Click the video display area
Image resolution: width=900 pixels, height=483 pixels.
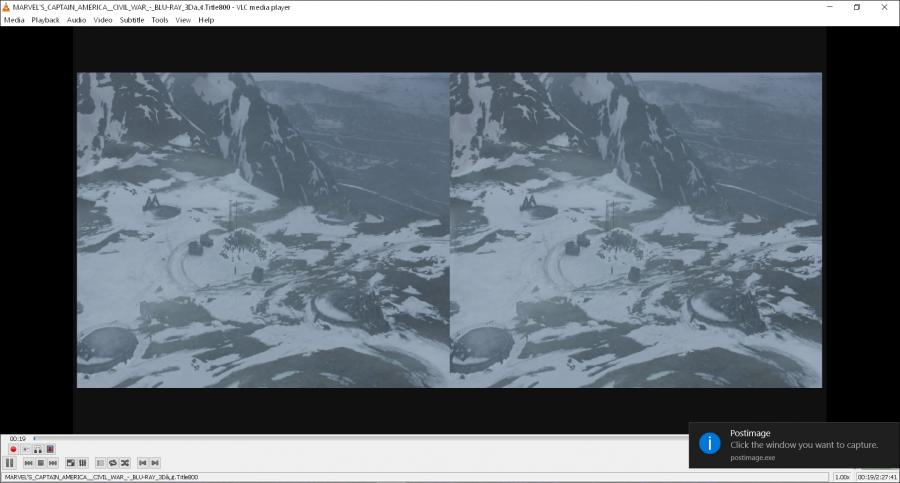coord(449,230)
